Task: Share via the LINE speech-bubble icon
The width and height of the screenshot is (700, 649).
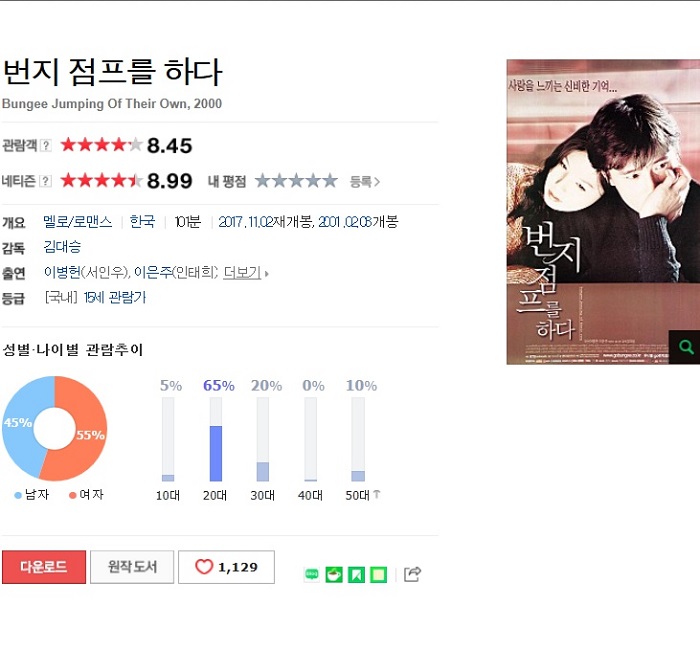Action: (312, 574)
